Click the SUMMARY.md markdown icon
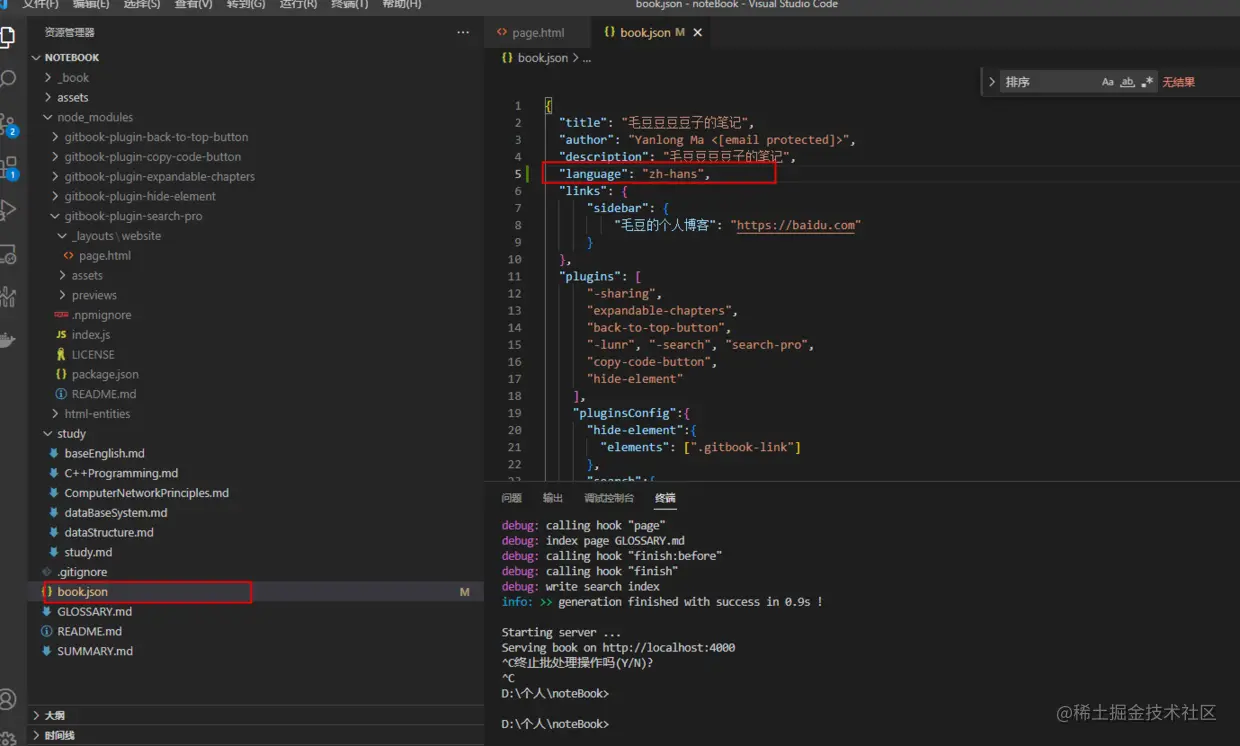Viewport: 1240px width, 746px height. click(x=47, y=651)
